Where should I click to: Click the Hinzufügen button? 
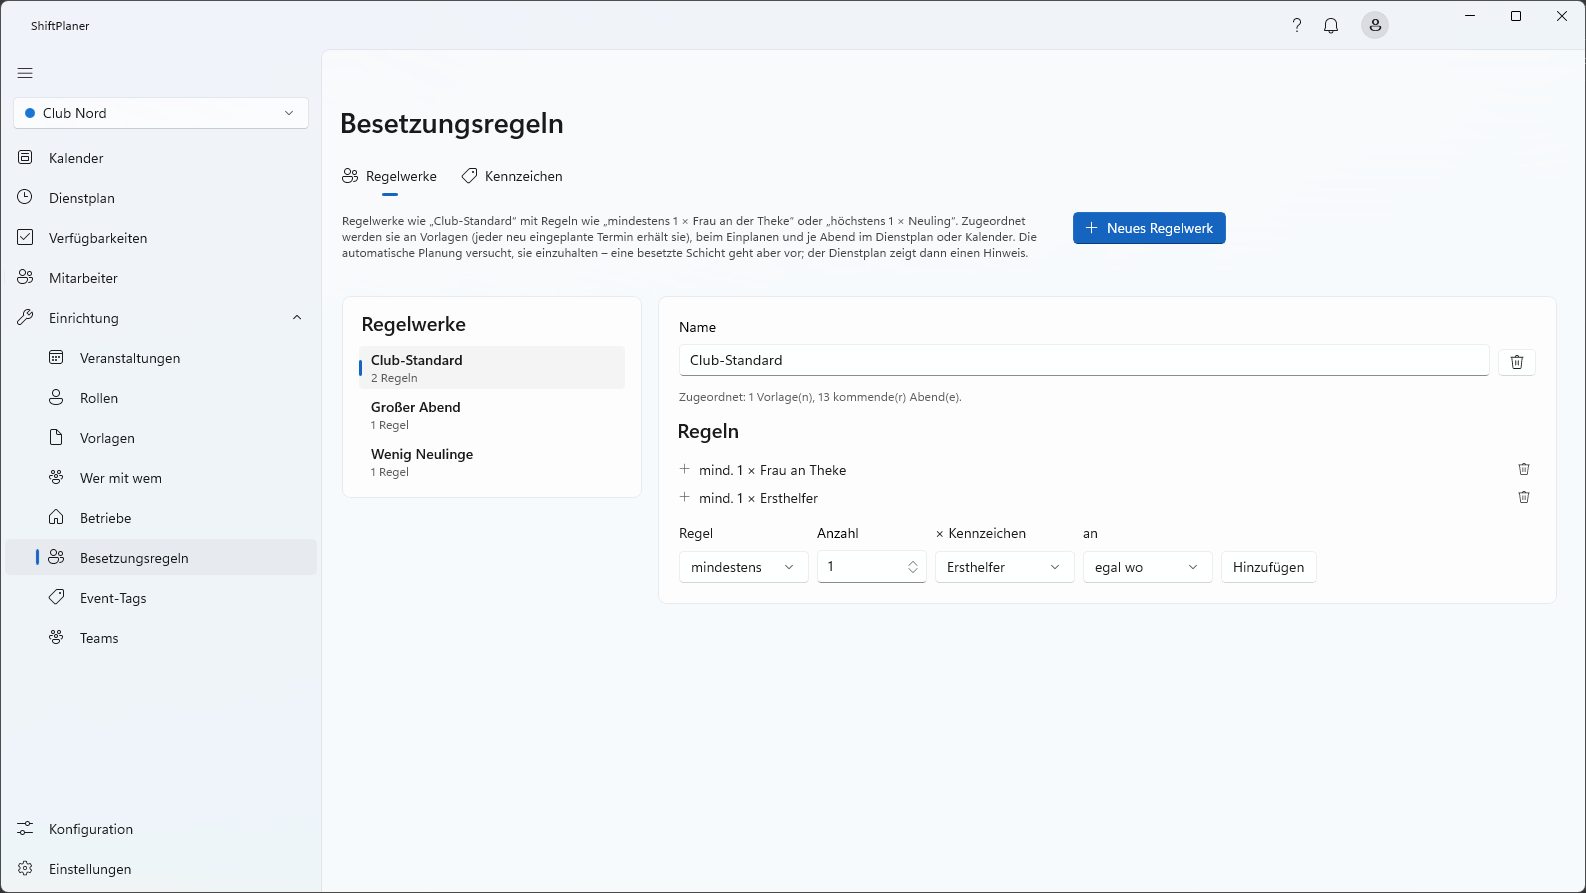[1268, 567]
